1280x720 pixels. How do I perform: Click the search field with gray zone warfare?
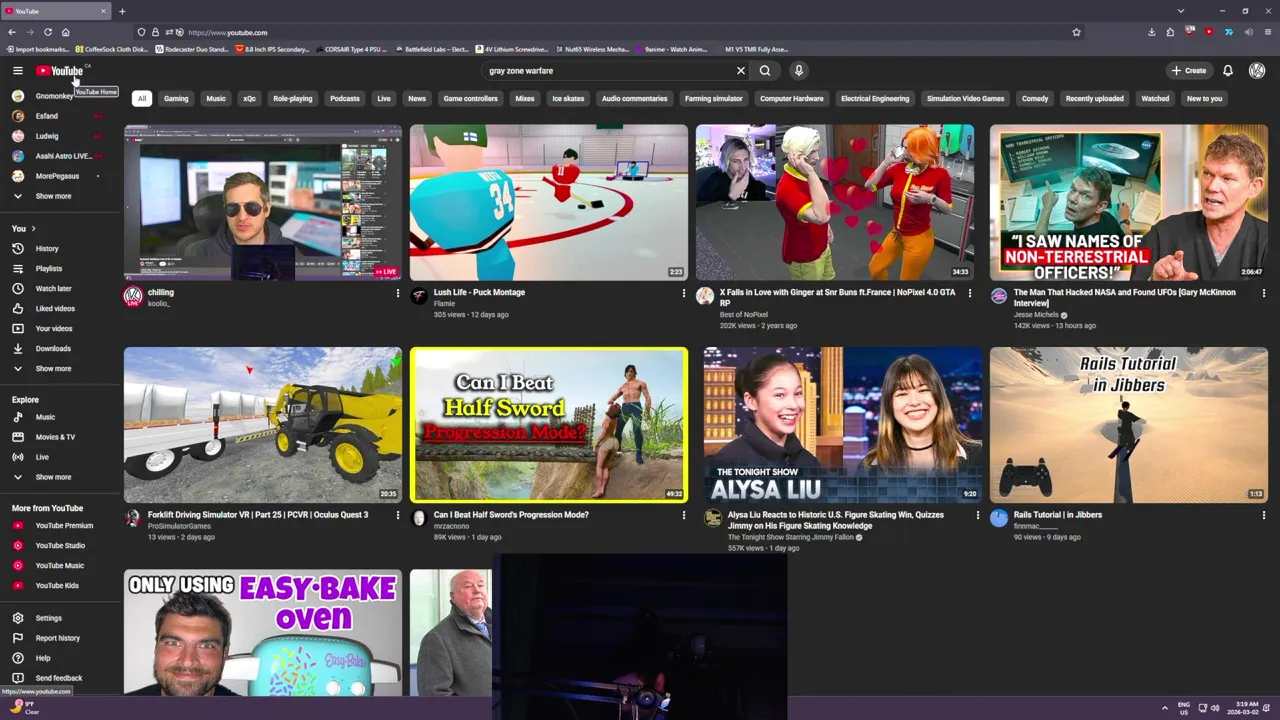coord(608,71)
